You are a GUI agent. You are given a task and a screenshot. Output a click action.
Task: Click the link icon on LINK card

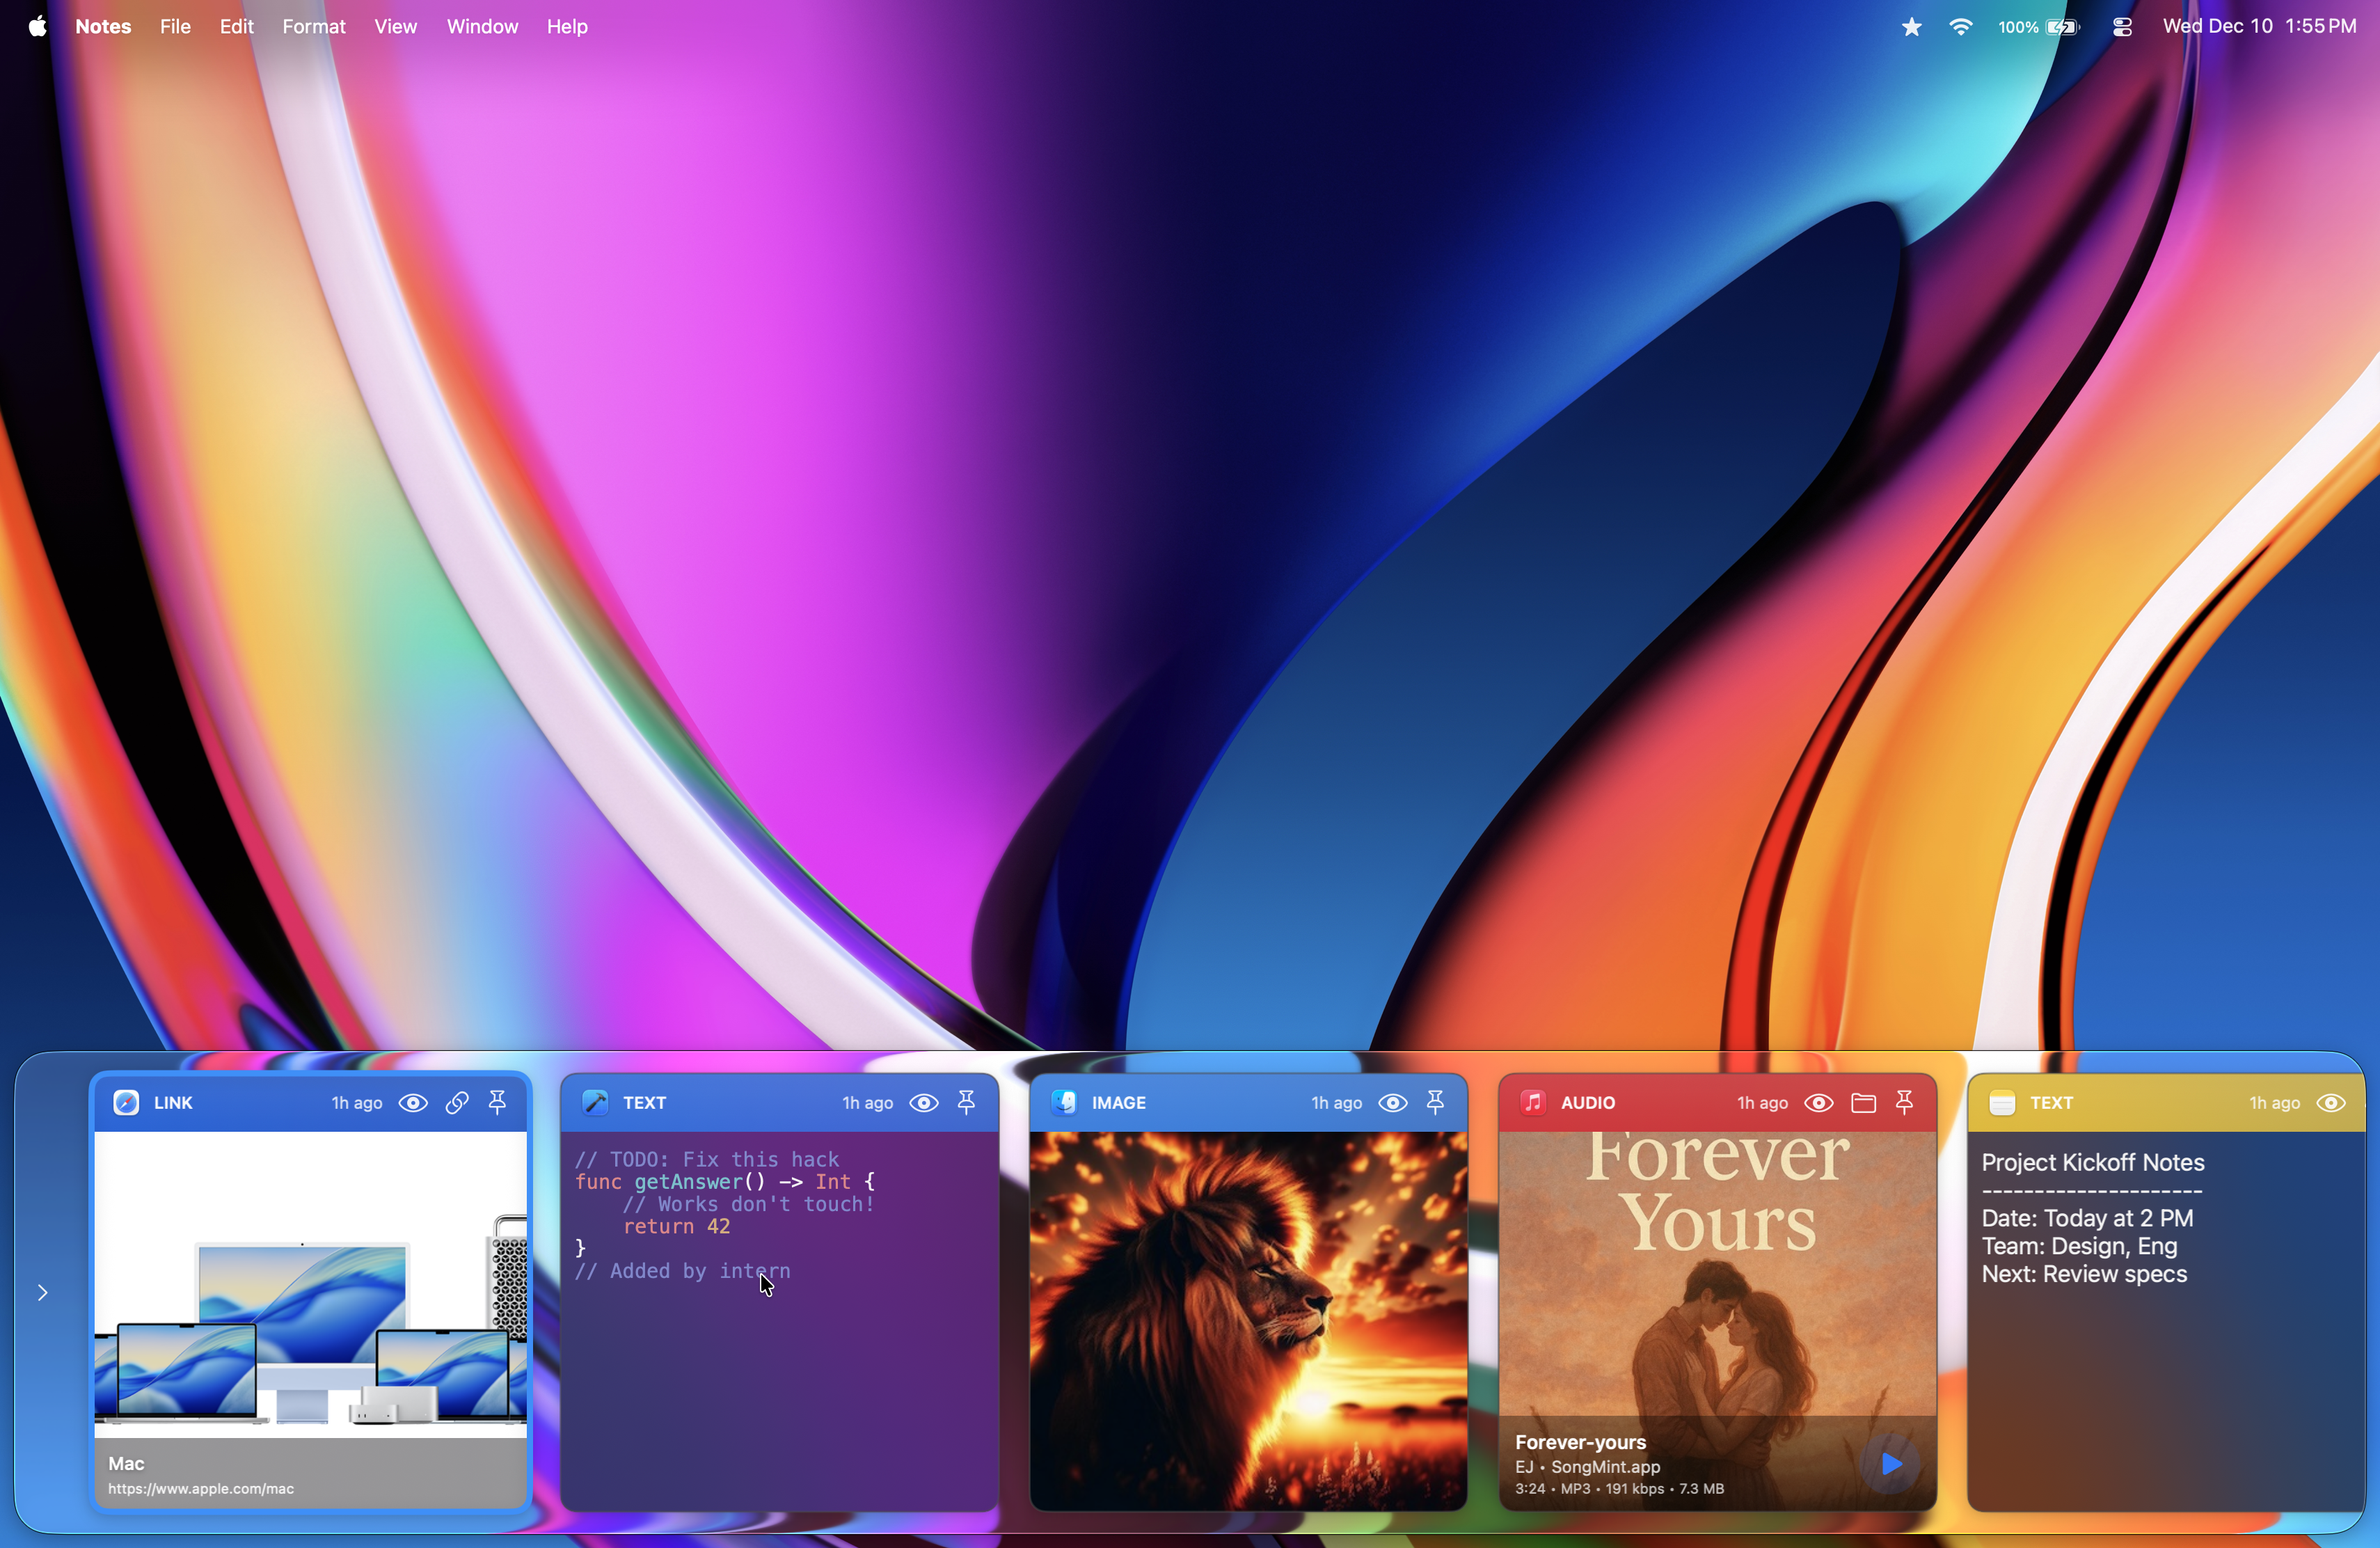point(457,1102)
